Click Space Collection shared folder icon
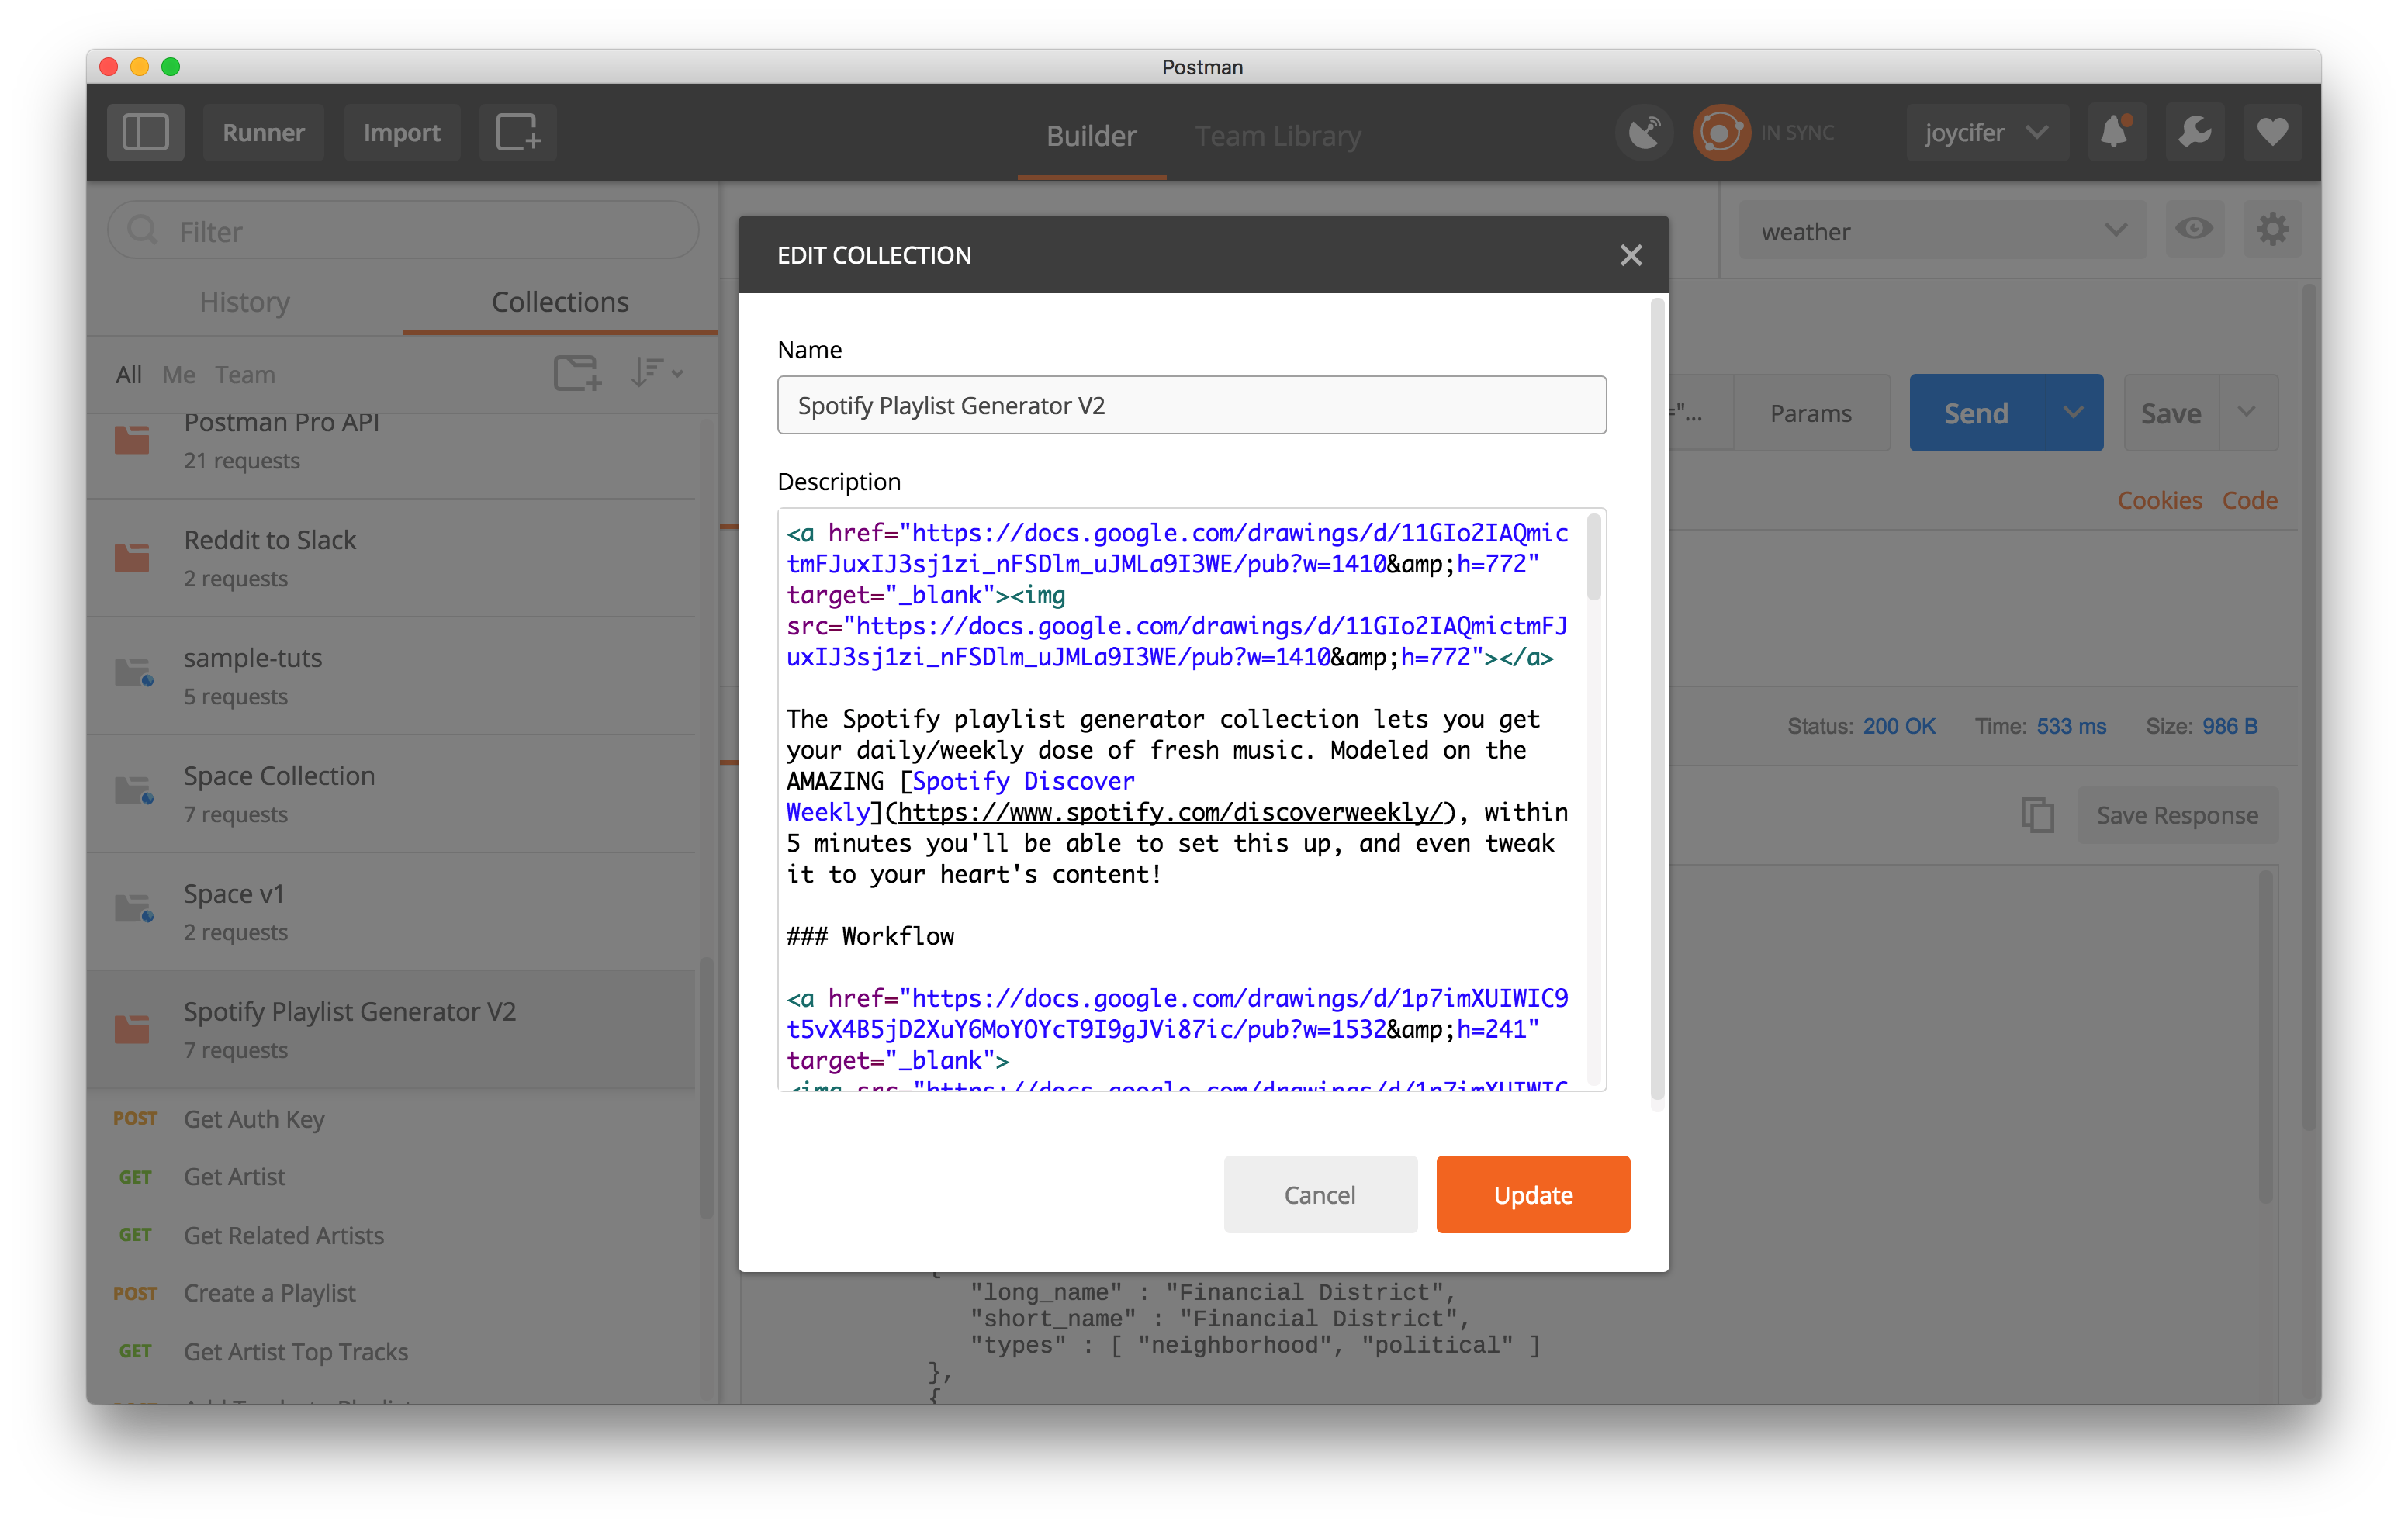This screenshot has height=1528, width=2408. 134,791
